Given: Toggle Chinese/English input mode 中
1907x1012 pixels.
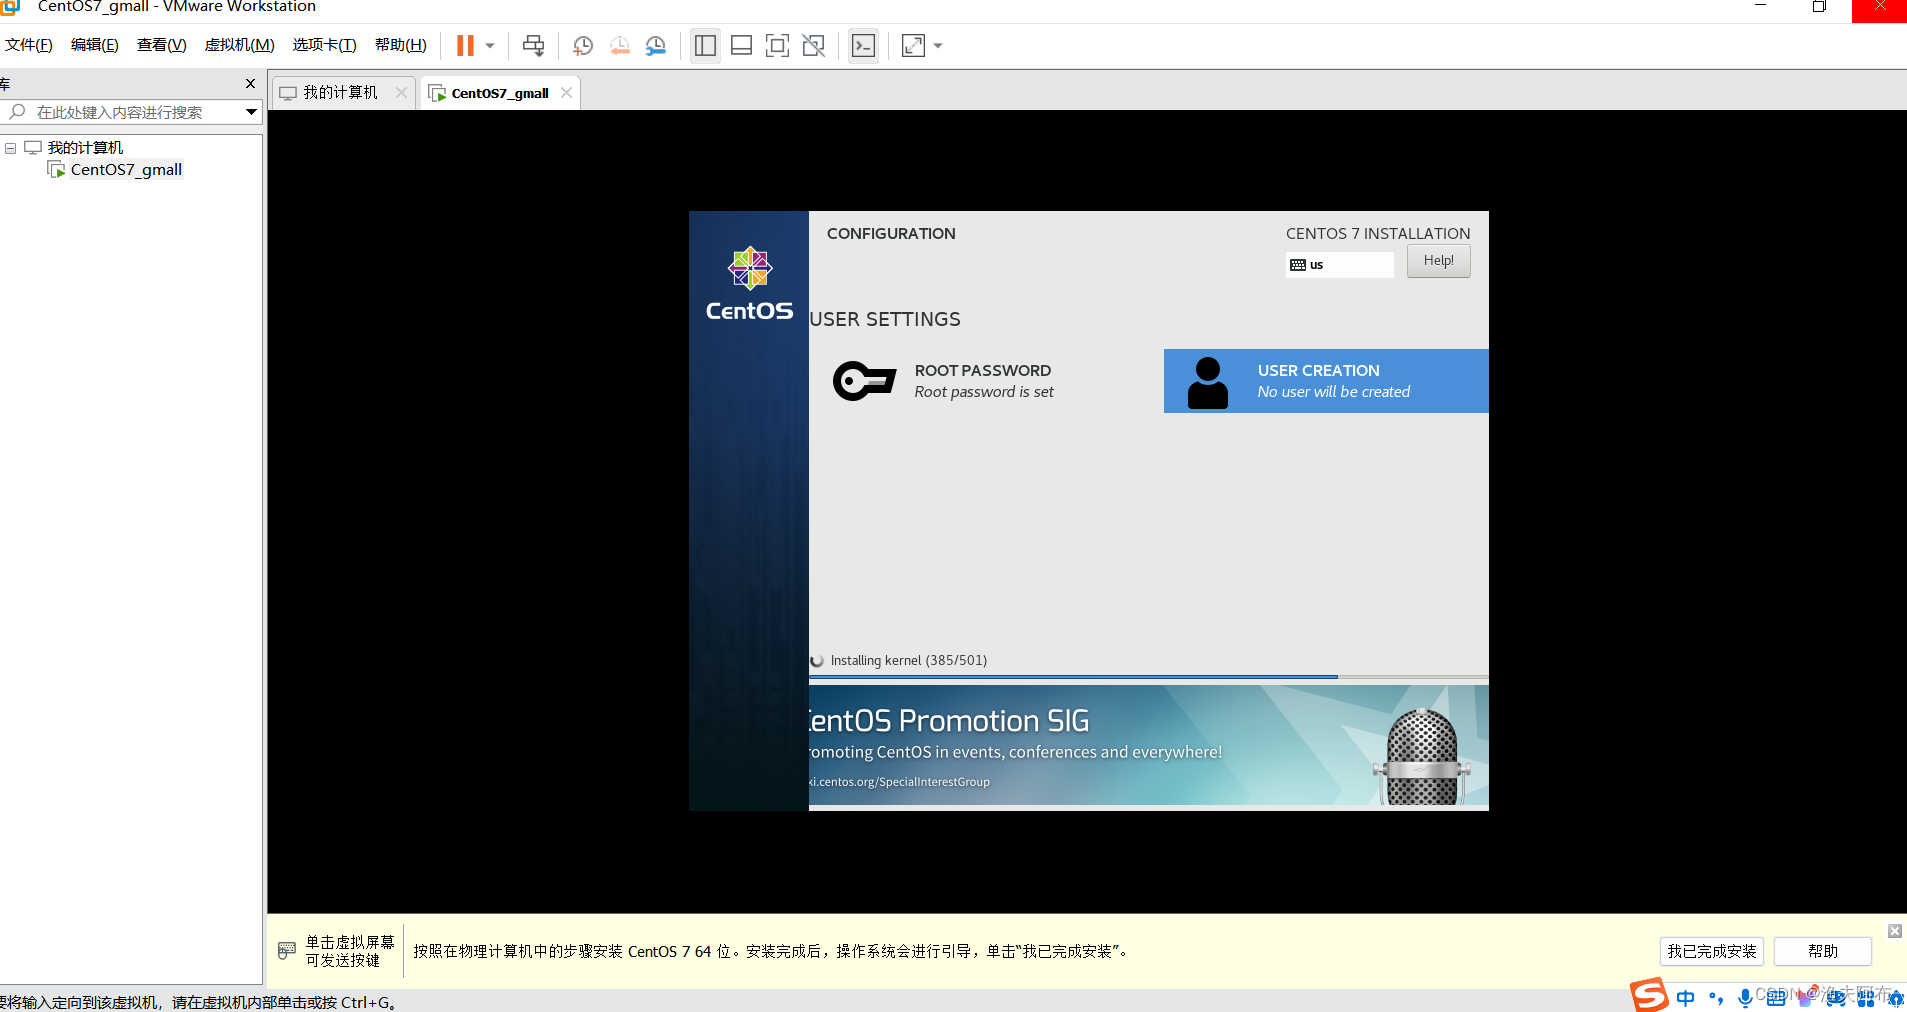Looking at the screenshot, I should point(1686,998).
